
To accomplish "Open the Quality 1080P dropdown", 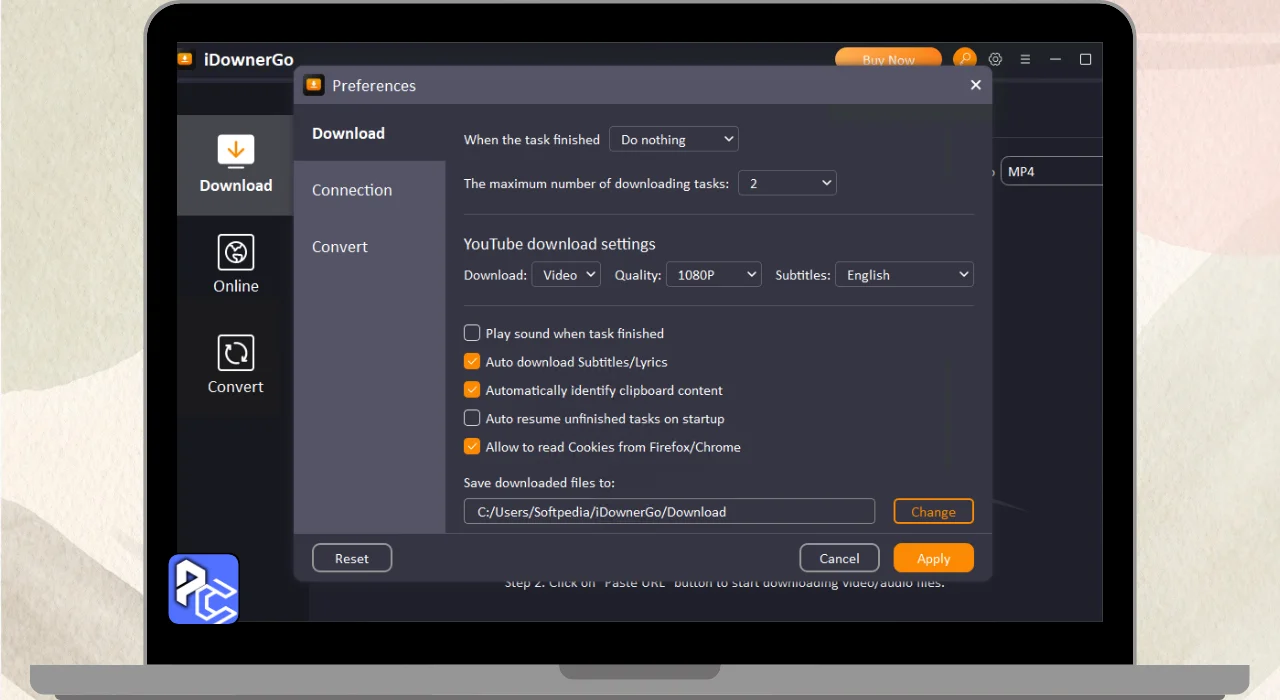I will [x=714, y=274].
